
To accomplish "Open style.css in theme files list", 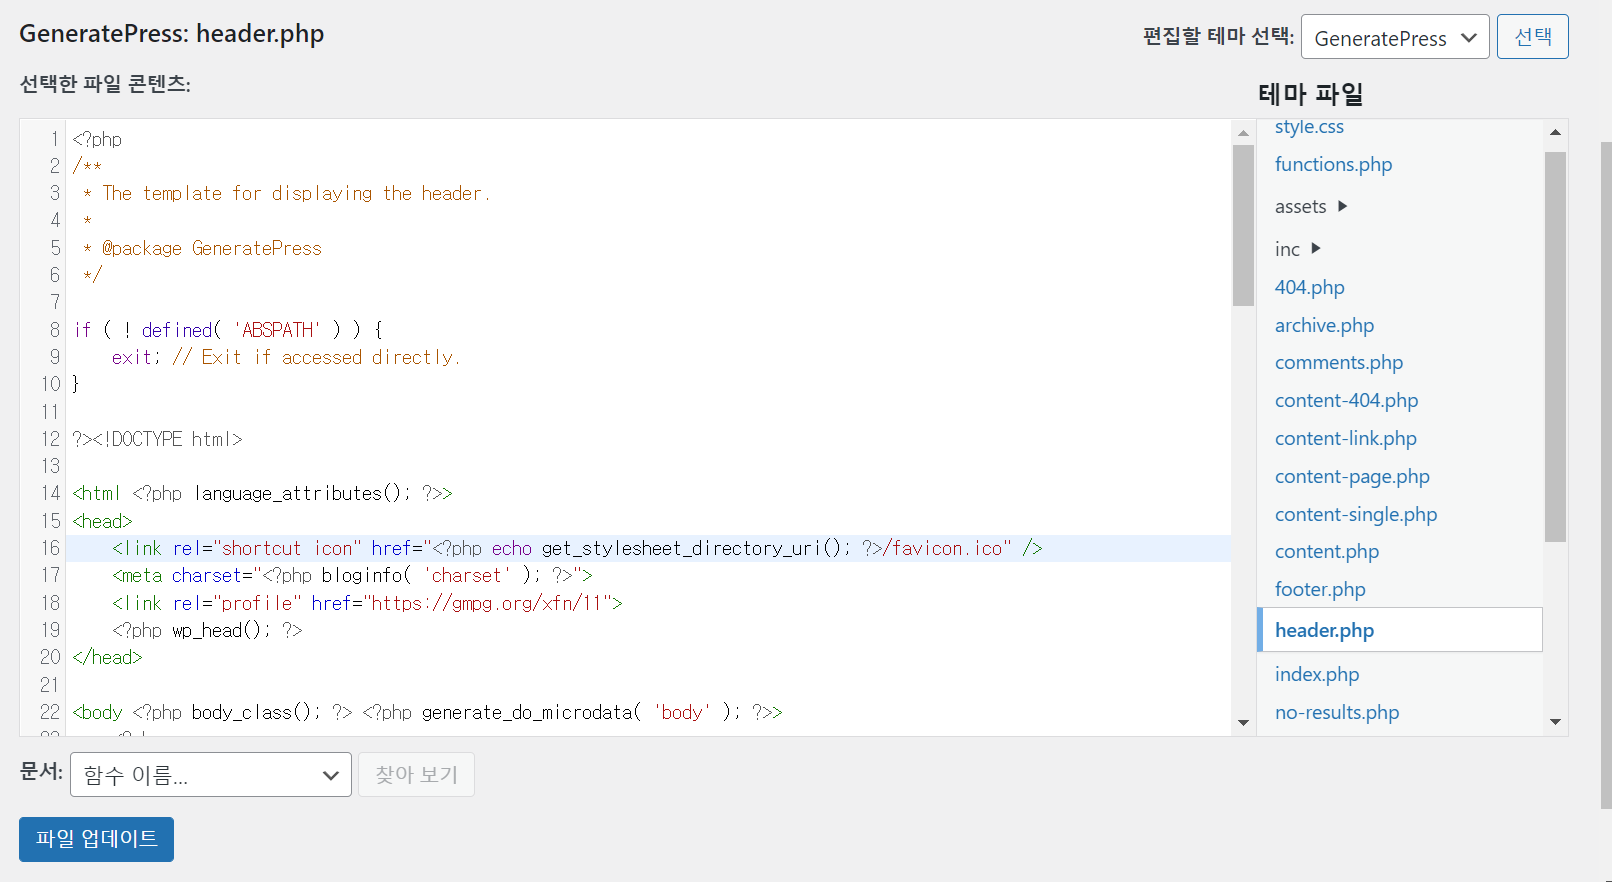I will [x=1309, y=127].
